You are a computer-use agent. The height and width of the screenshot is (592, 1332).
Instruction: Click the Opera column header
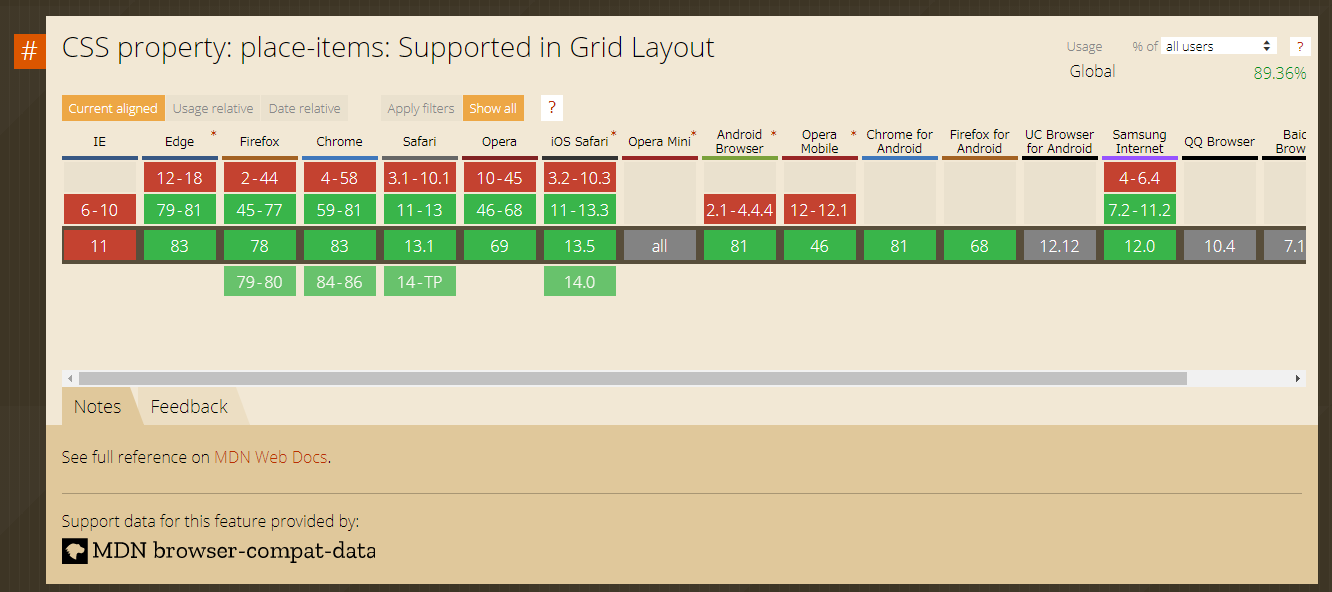500,142
